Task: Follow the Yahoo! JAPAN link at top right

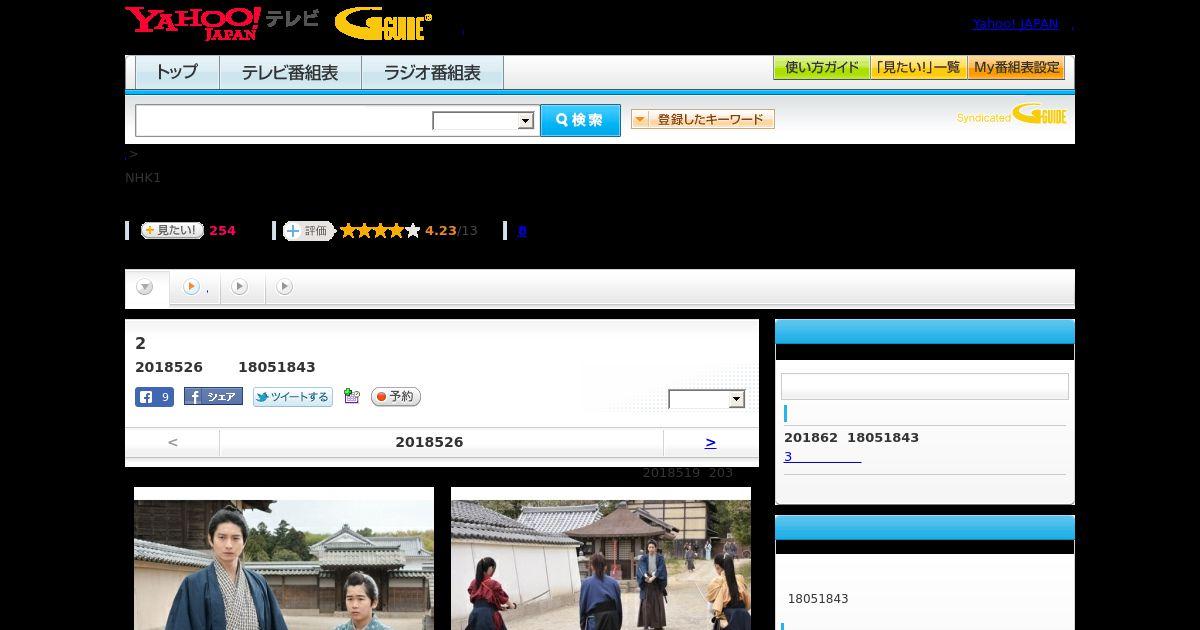Action: [x=1015, y=24]
